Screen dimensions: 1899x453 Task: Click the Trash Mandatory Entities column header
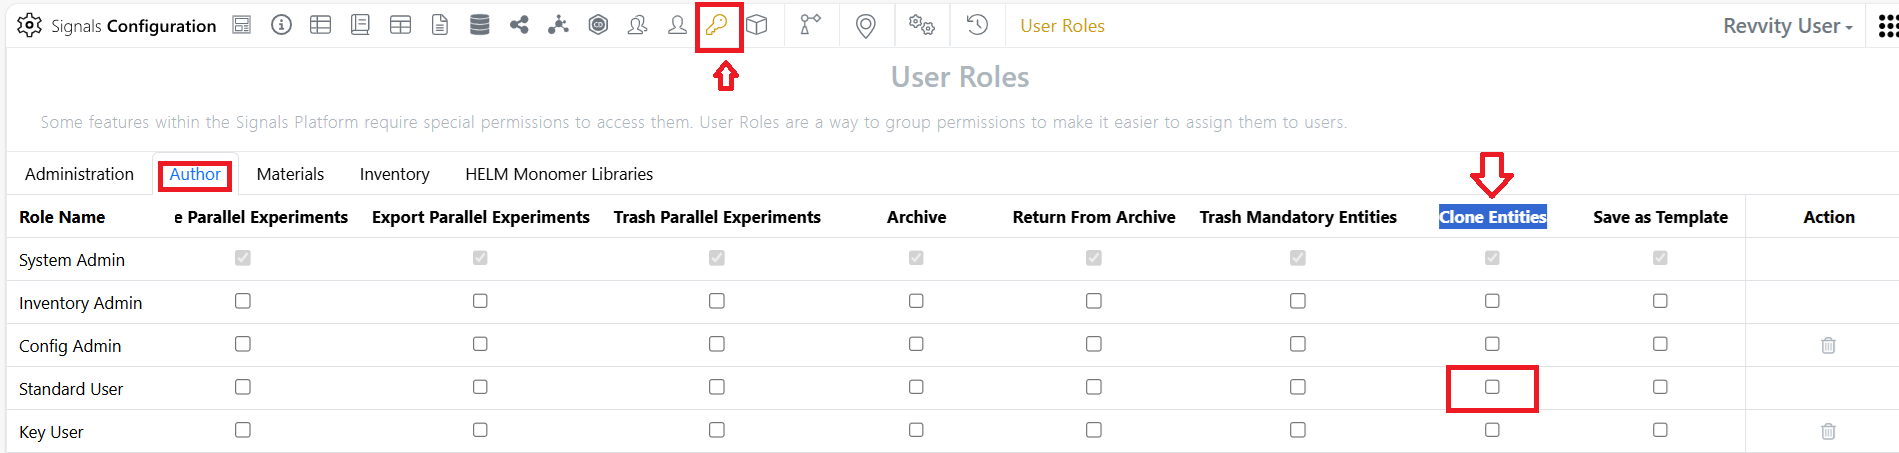1298,217
